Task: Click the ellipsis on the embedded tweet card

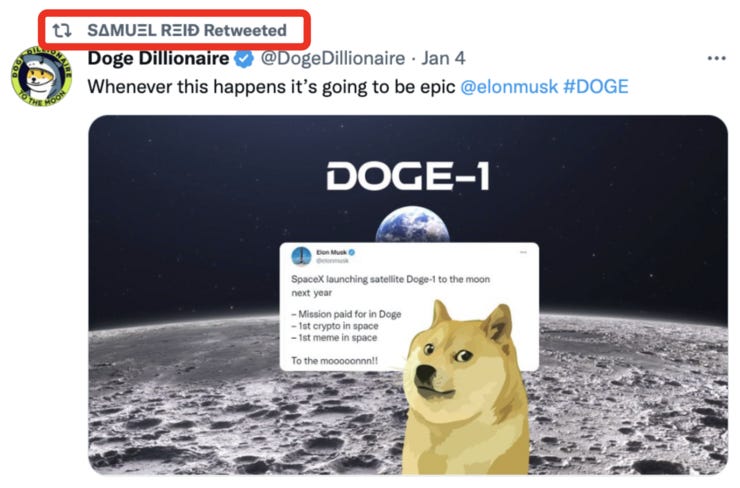Action: click(523, 252)
